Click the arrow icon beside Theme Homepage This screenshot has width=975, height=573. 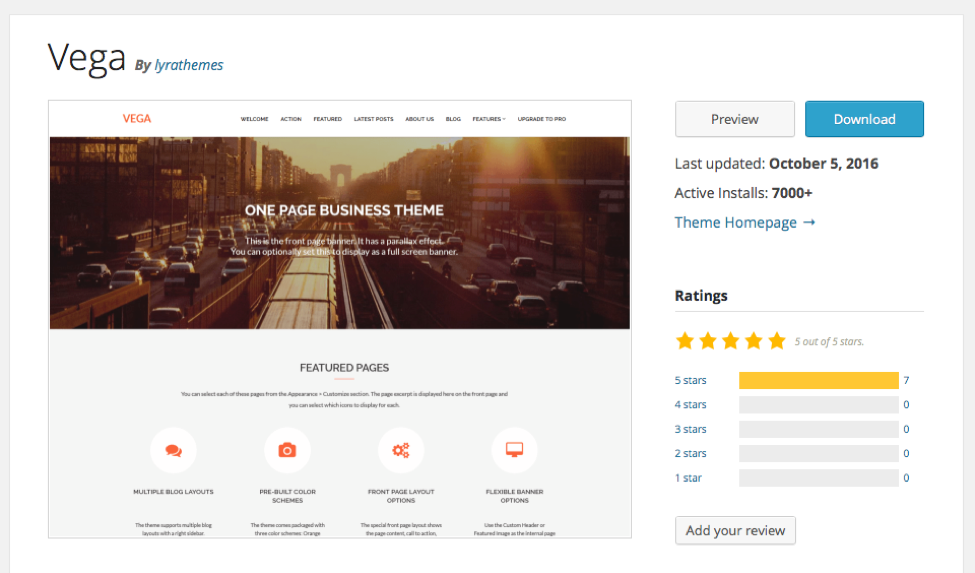(x=809, y=222)
